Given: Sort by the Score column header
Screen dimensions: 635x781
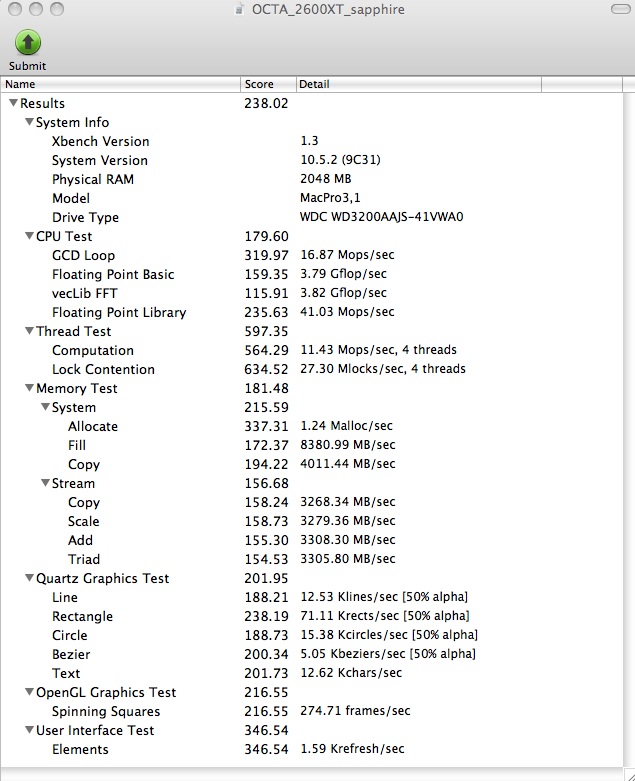Looking at the screenshot, I should click(268, 84).
